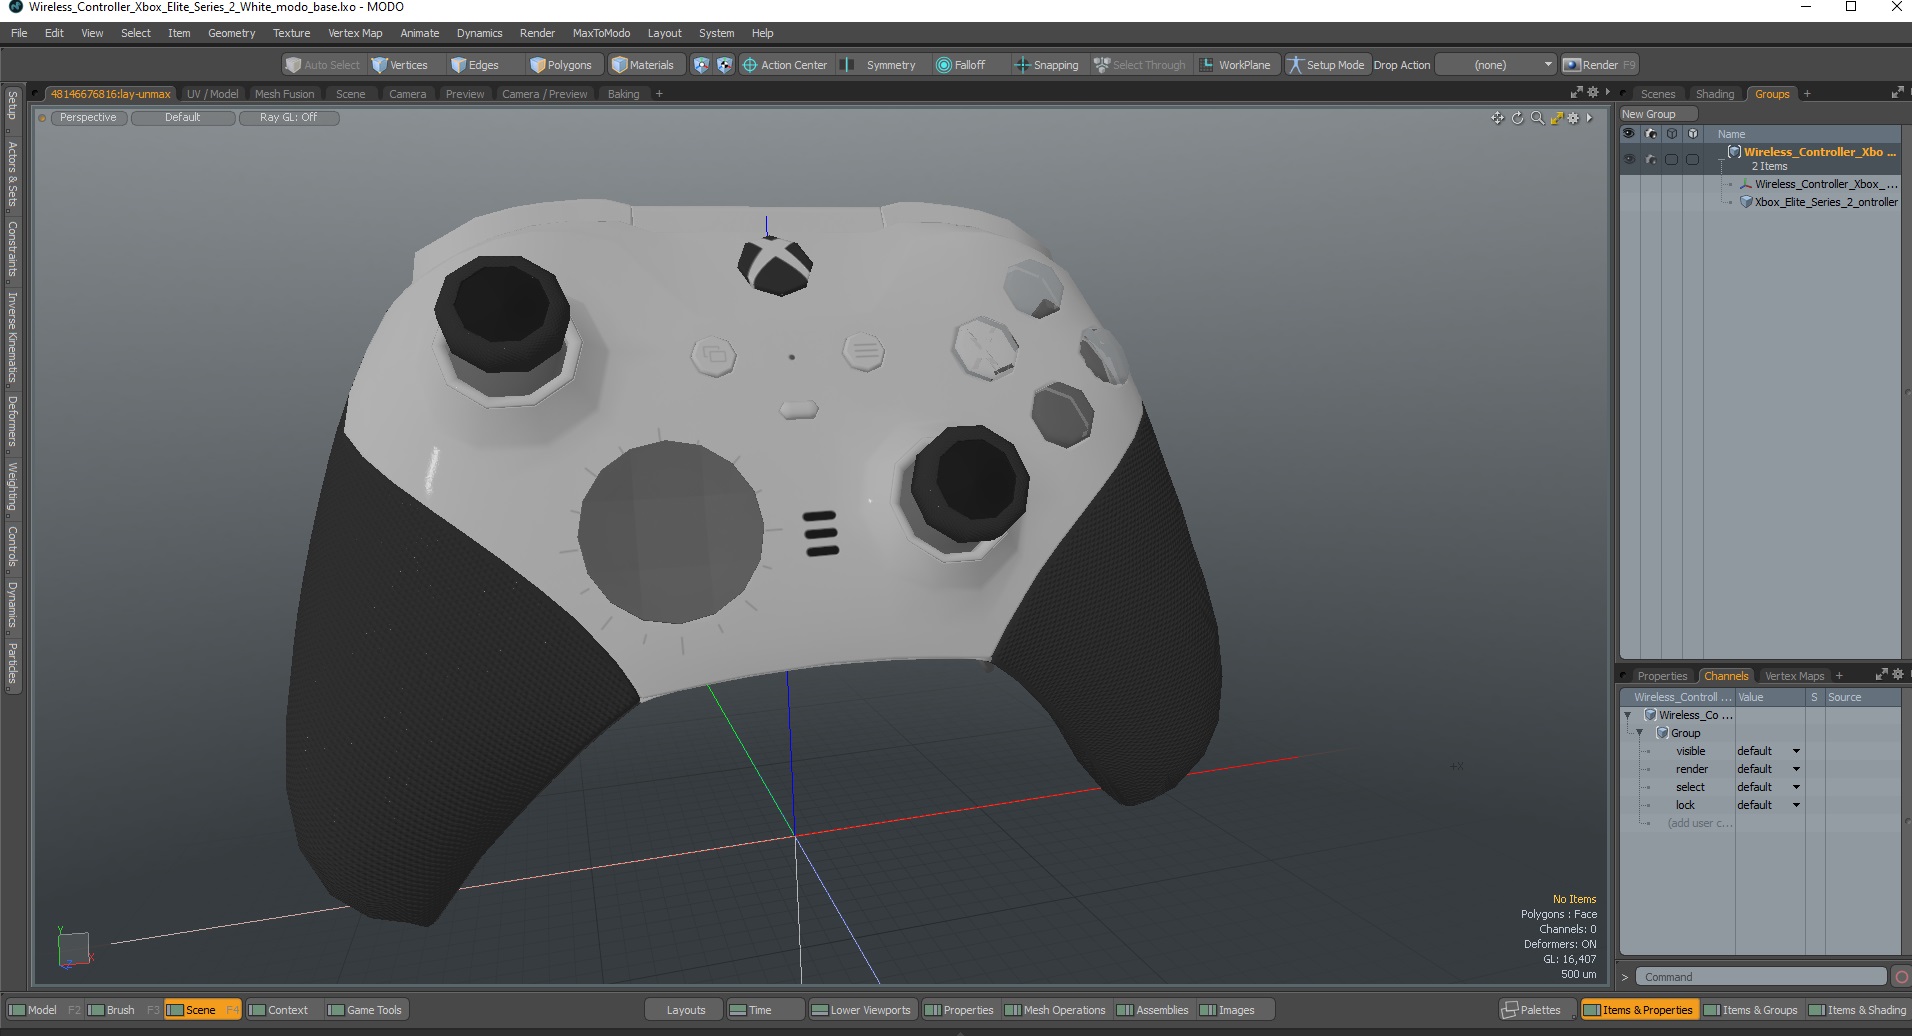Toggle Select Through
Screen dimensions: 1912x1036
click(x=1140, y=65)
